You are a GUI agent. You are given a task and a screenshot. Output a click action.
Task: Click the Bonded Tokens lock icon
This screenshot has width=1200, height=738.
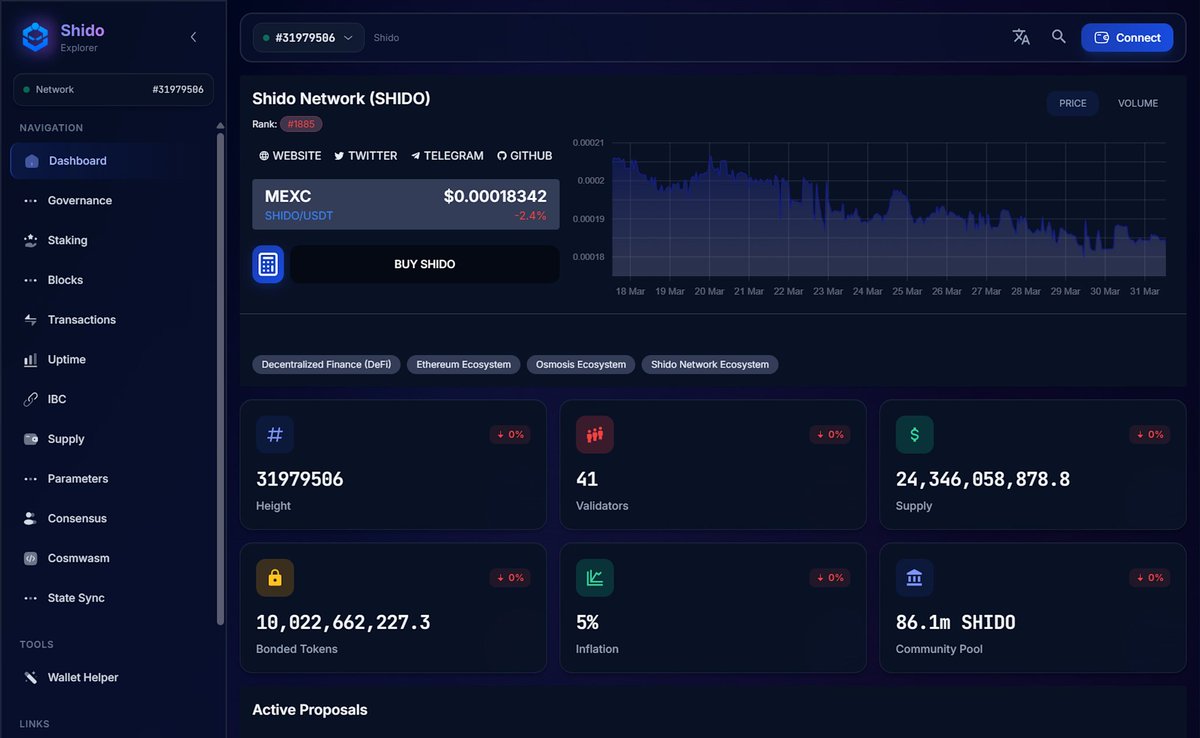pyautogui.click(x=275, y=577)
